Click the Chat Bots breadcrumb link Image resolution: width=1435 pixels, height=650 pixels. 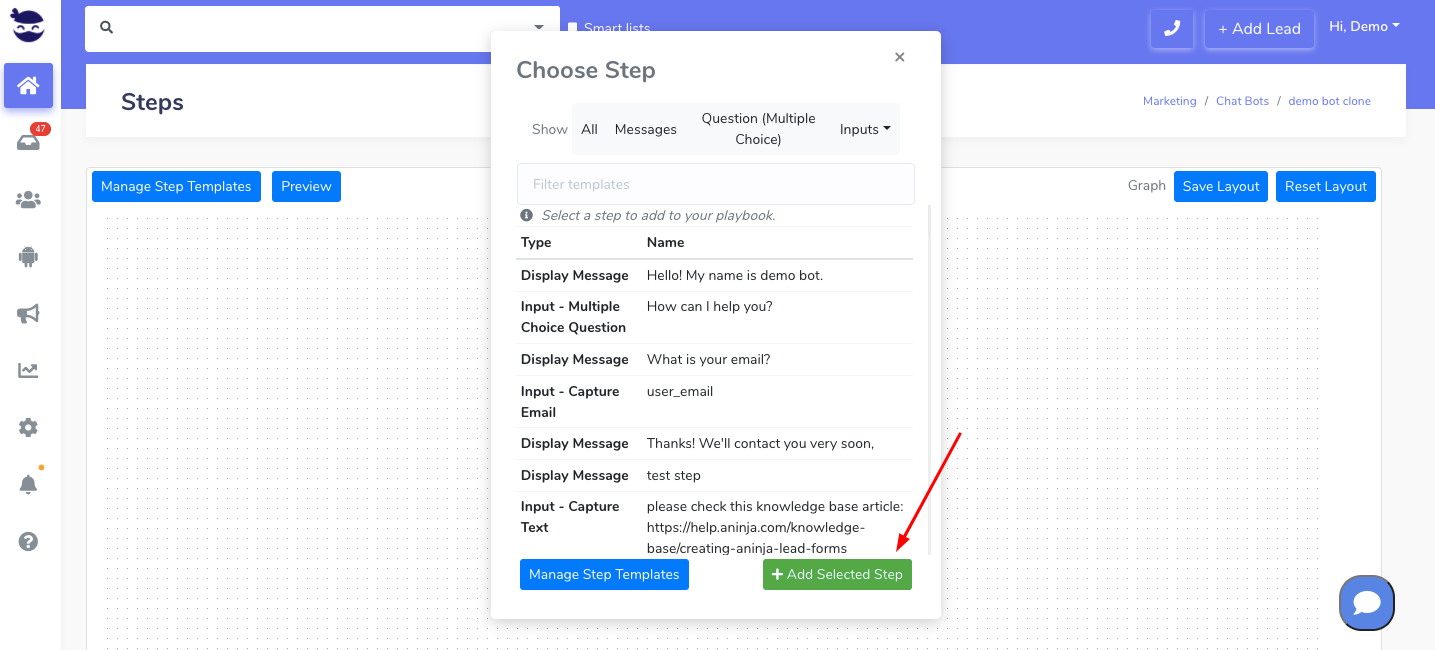click(1242, 101)
